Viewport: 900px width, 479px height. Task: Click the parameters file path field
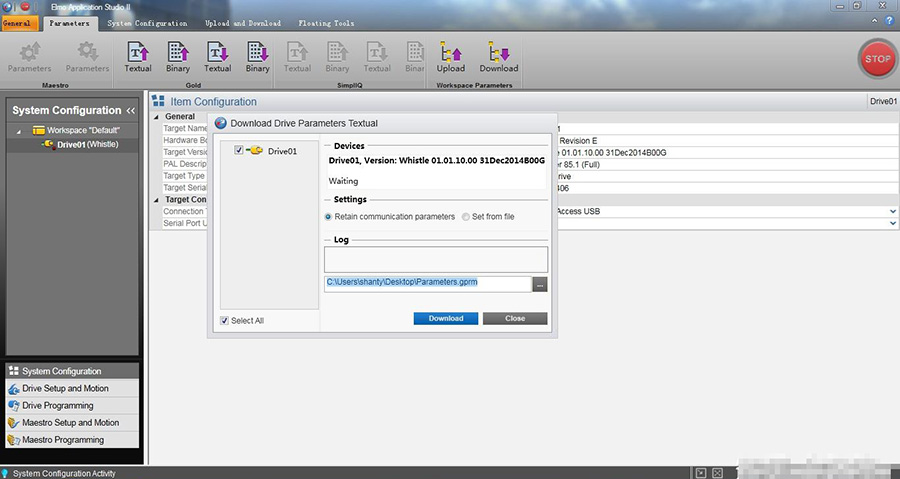click(x=427, y=283)
